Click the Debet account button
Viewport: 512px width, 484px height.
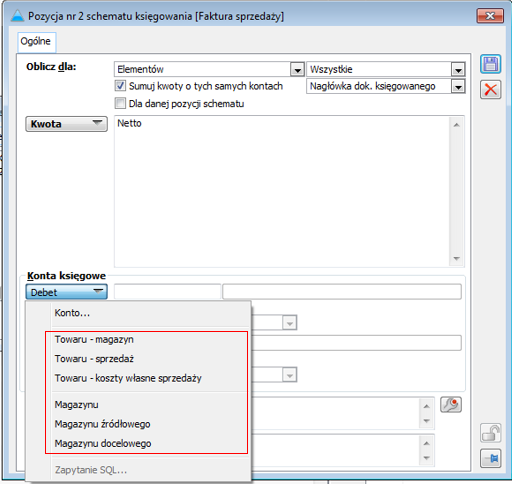click(66, 292)
